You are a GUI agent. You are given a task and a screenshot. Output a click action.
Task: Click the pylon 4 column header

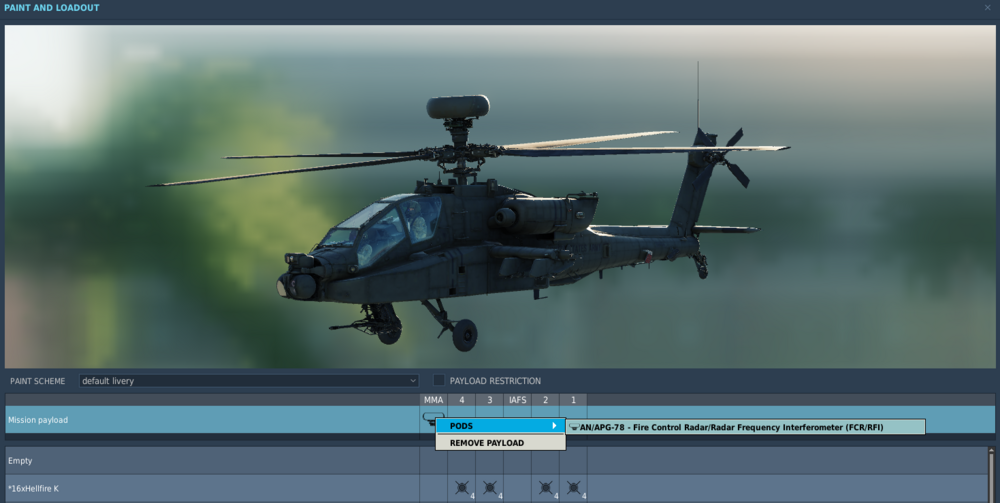(x=461, y=400)
